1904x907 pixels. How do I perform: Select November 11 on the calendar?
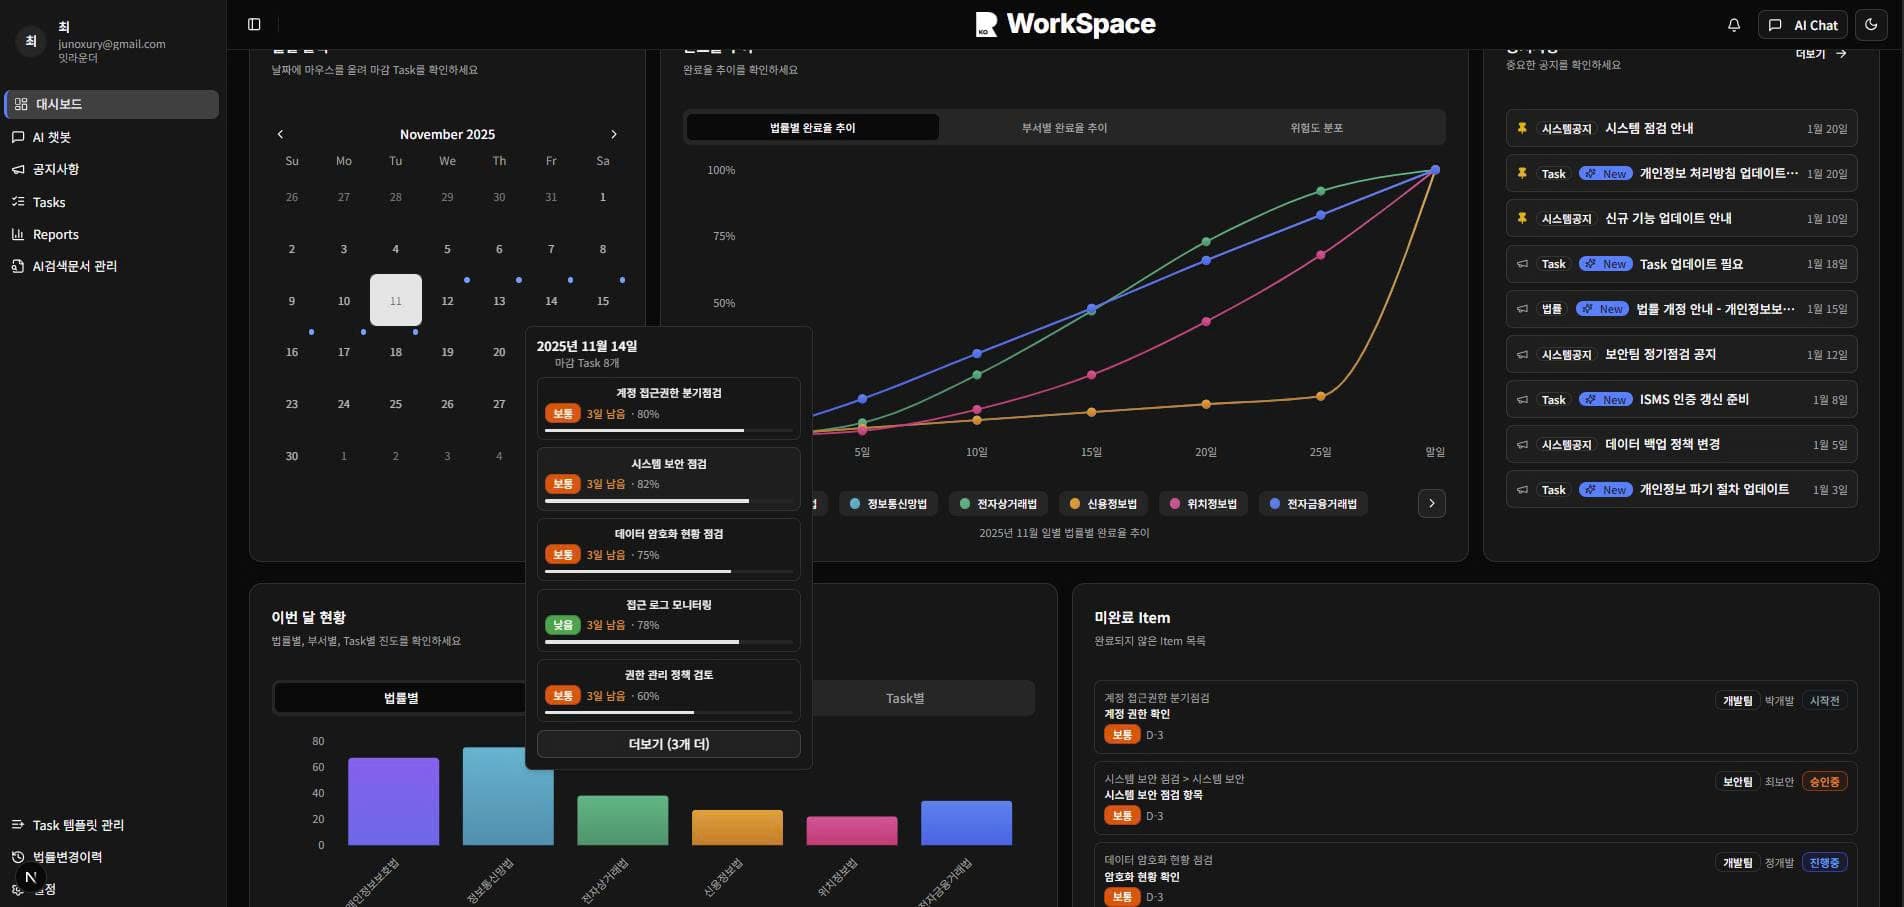click(x=396, y=300)
